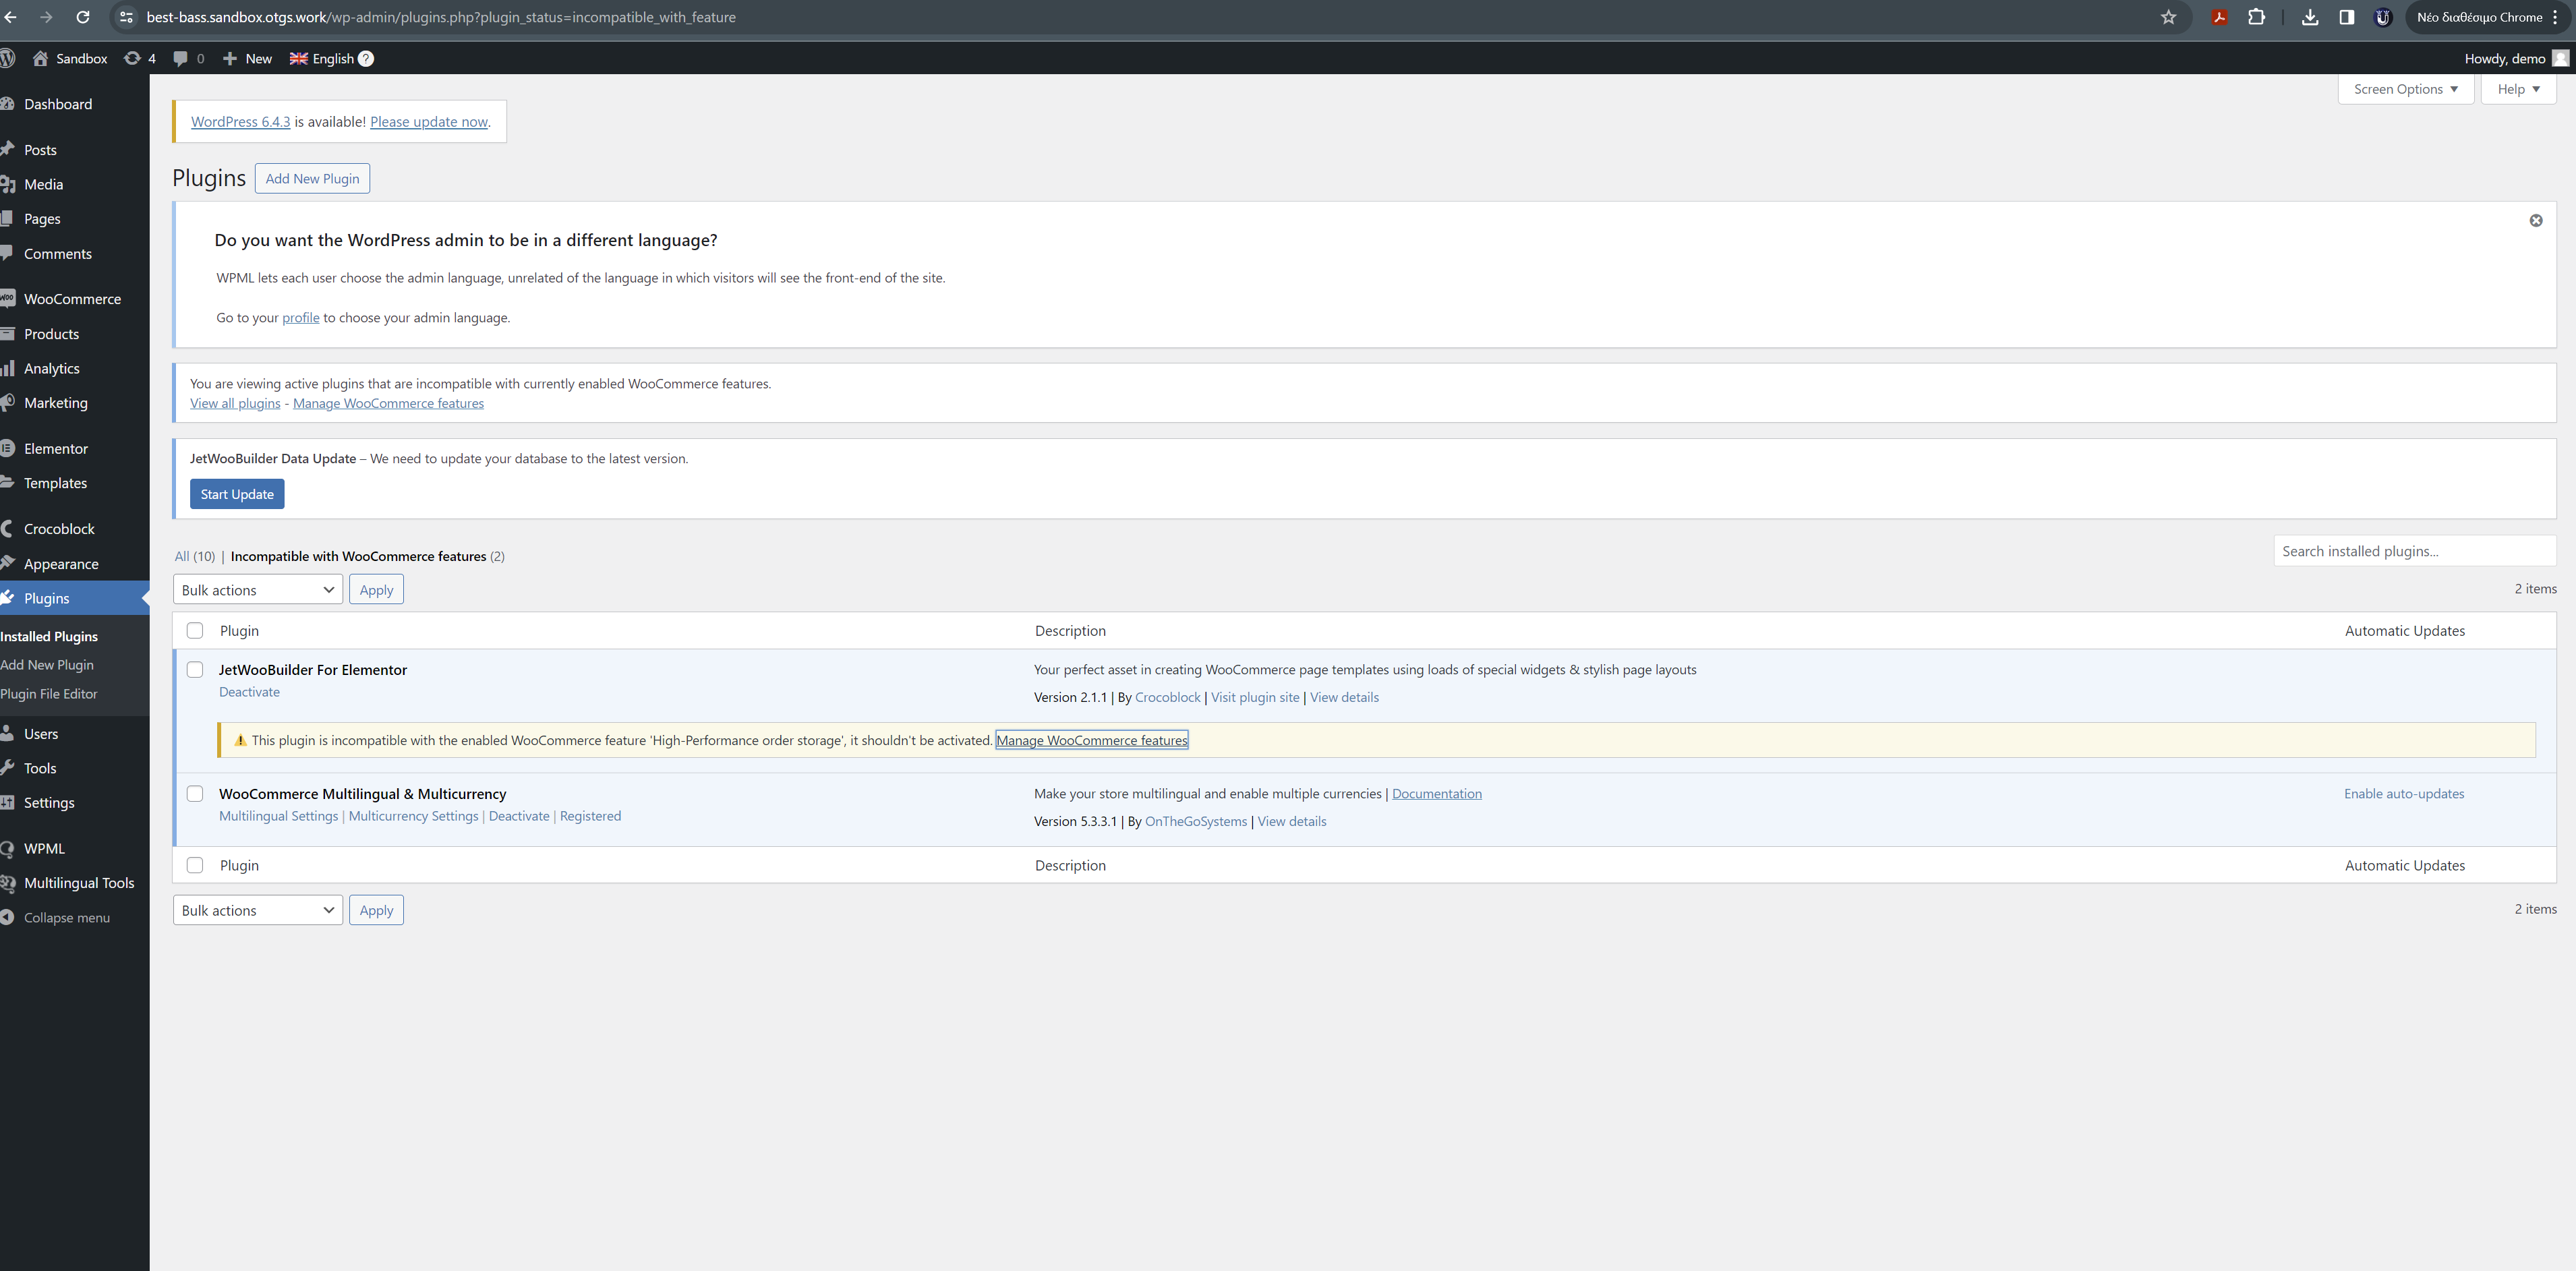The width and height of the screenshot is (2576, 1271).
Task: Bookmark page using the star icon
Action: 2168,17
